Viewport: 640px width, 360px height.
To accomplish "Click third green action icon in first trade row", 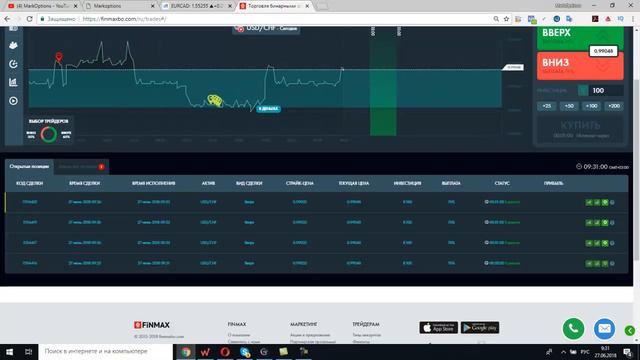I will [x=605, y=202].
